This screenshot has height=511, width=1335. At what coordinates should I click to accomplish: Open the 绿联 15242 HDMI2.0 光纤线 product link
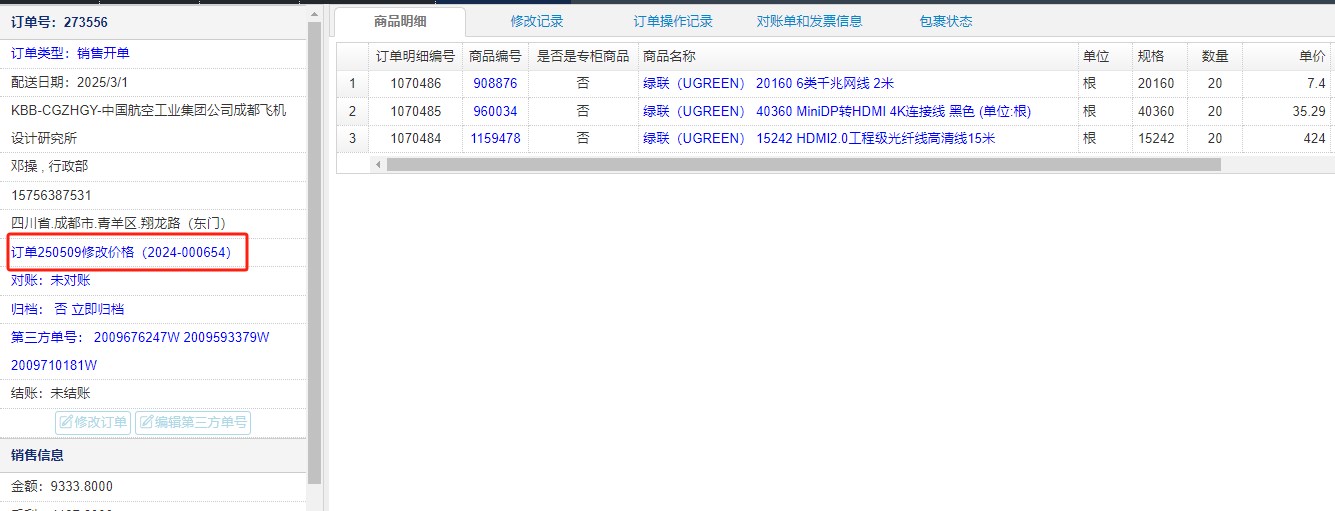pyautogui.click(x=818, y=138)
